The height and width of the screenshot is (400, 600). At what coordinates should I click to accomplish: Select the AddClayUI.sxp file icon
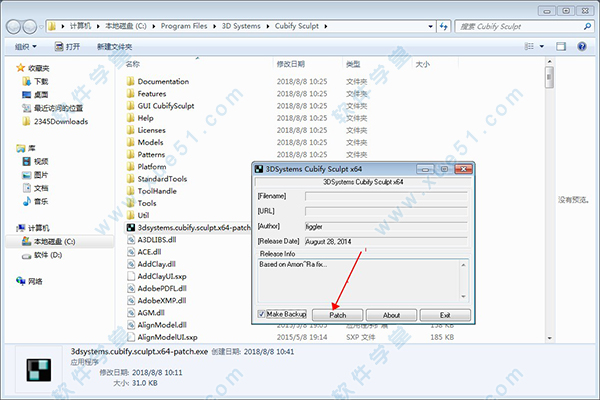pos(130,276)
